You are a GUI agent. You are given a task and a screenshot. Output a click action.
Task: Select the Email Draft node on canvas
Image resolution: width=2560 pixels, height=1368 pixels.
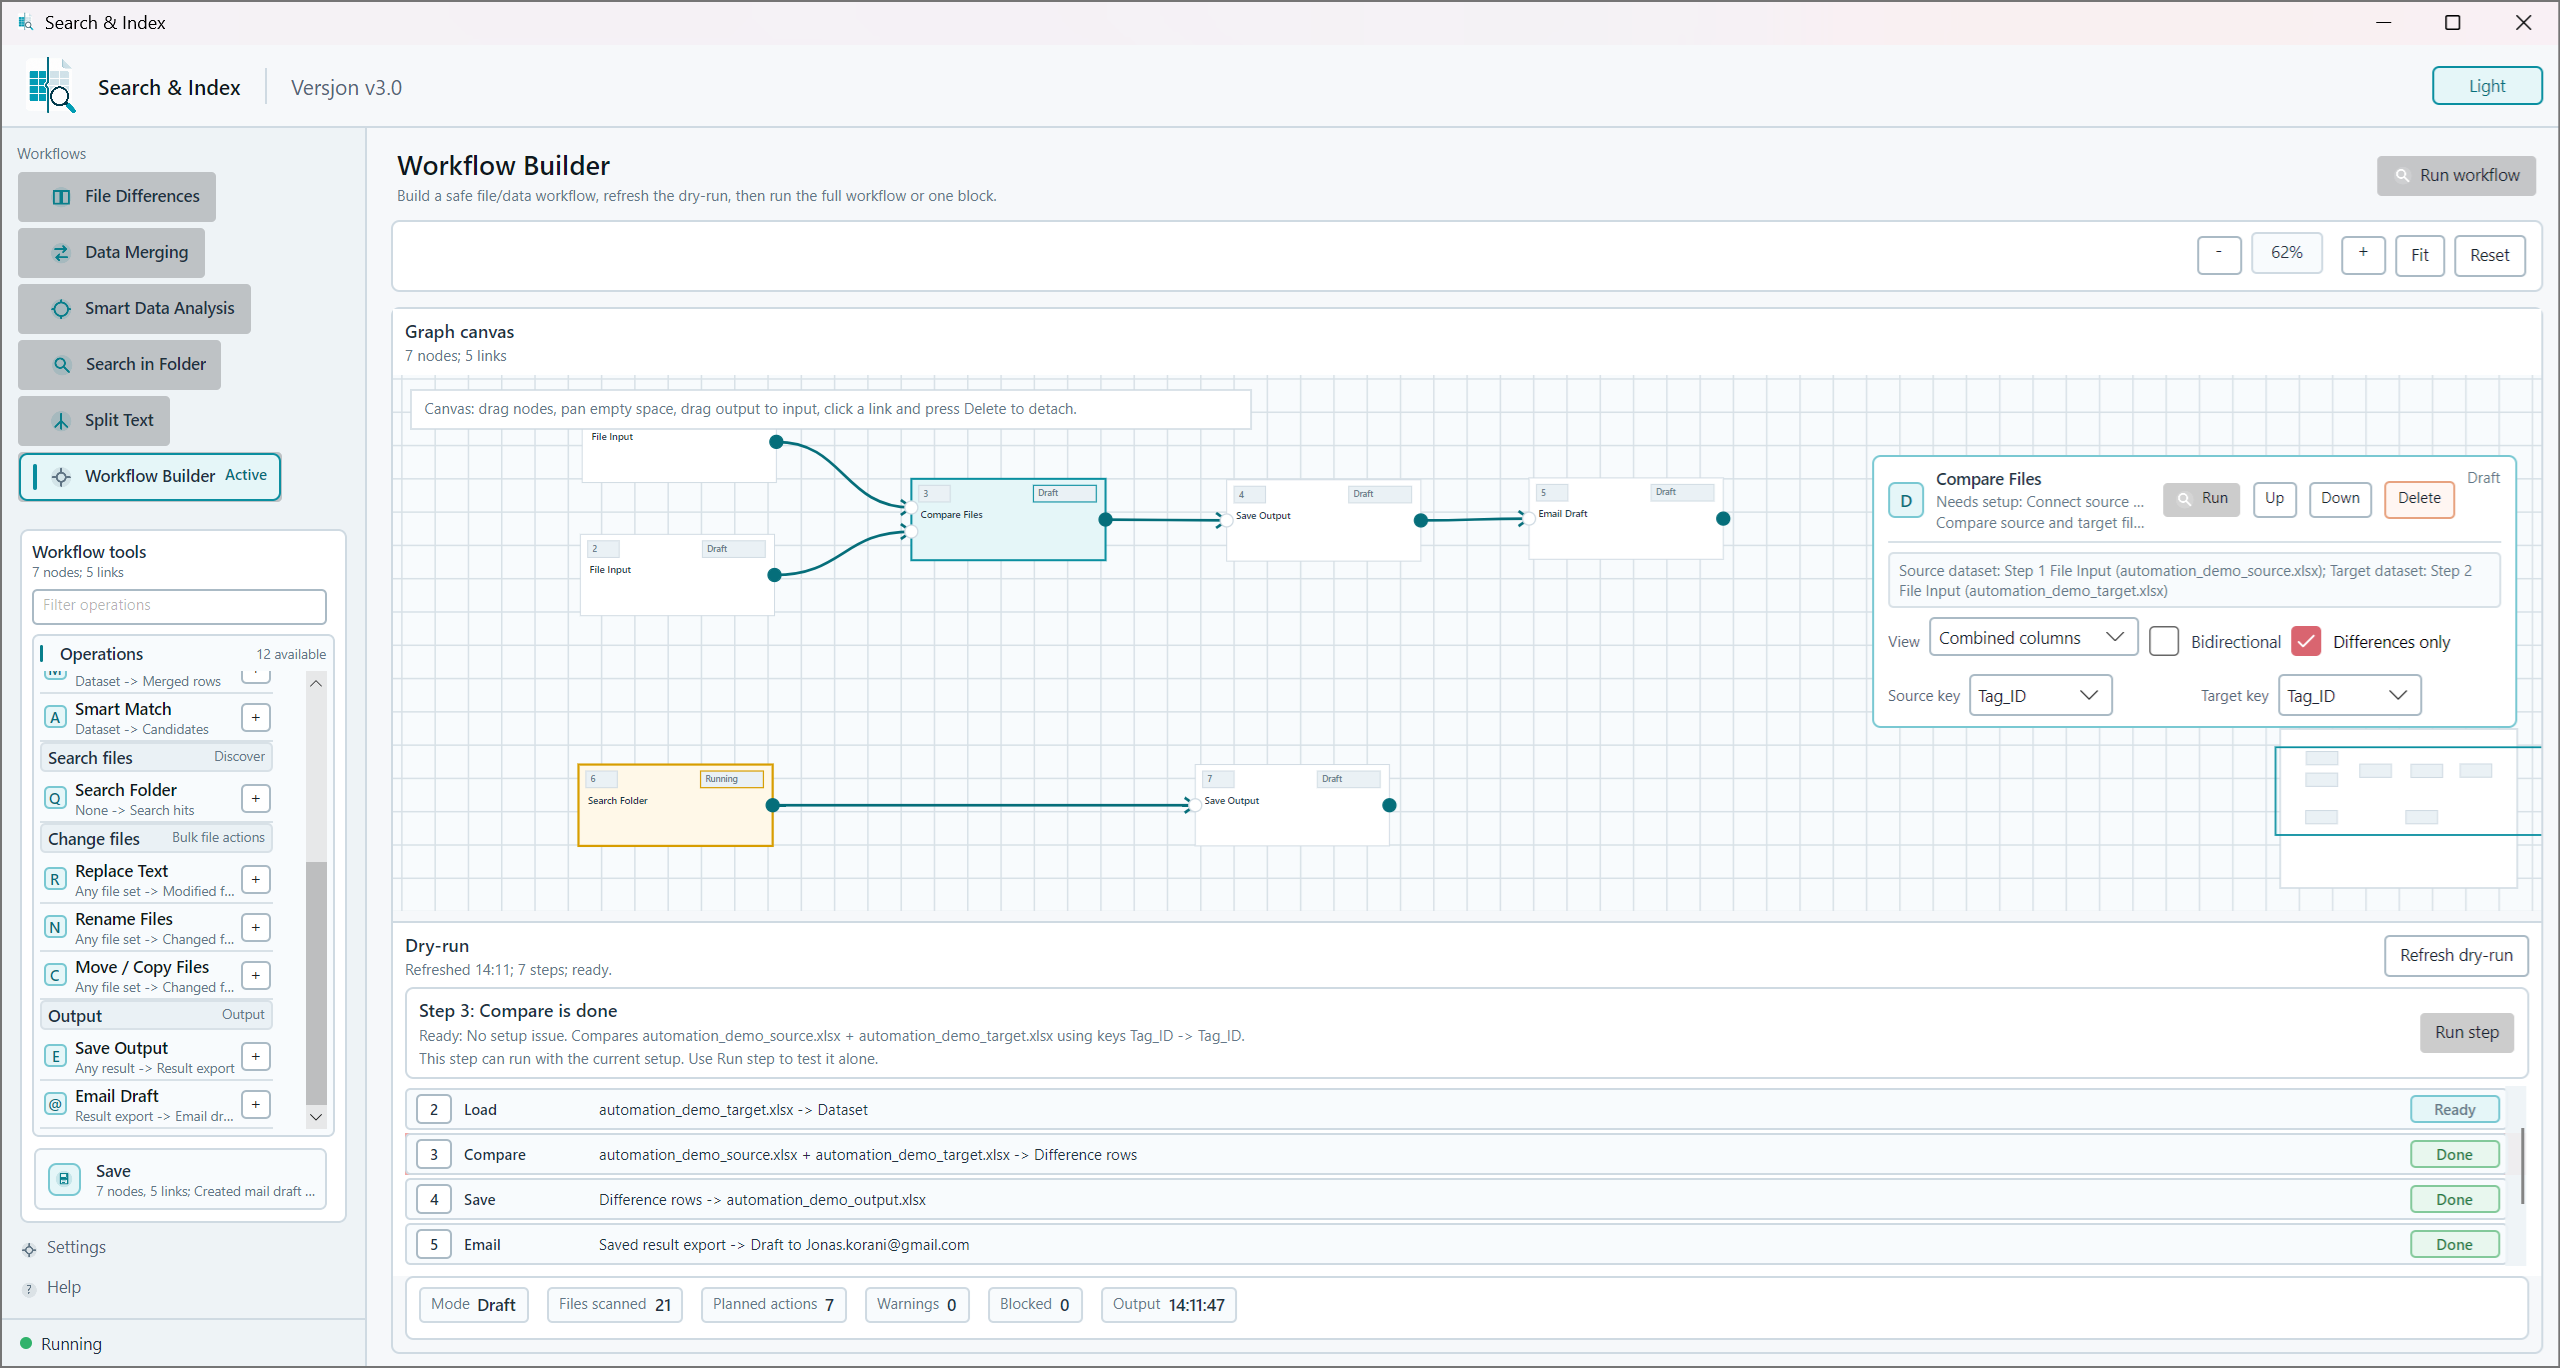point(1626,519)
